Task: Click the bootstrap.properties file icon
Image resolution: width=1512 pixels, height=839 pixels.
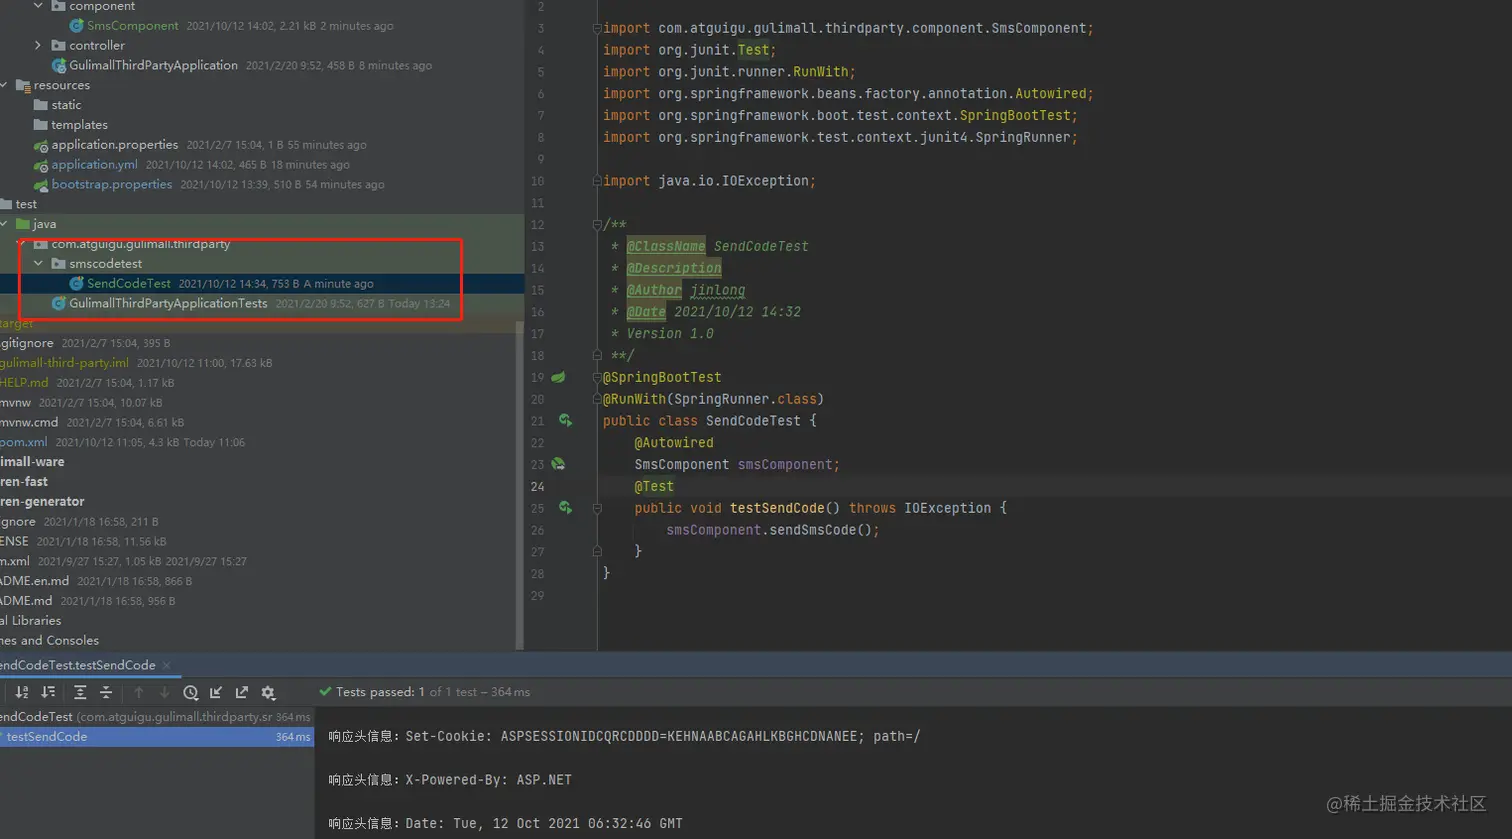Action: tap(41, 185)
